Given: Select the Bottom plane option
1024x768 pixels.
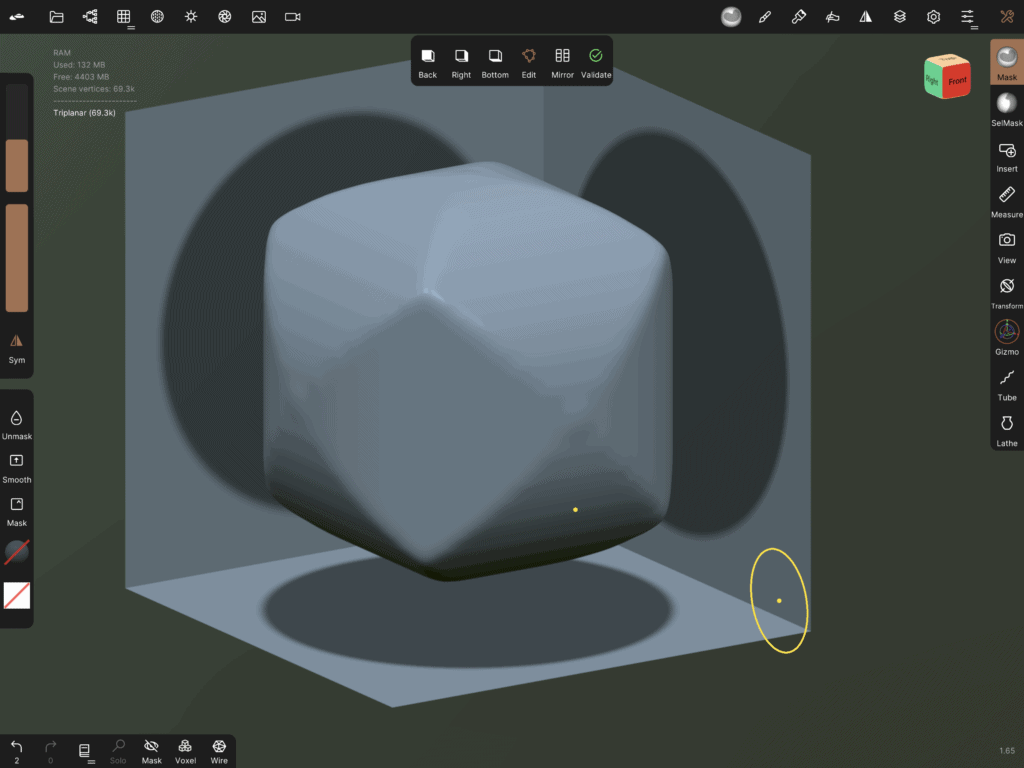Looking at the screenshot, I should (495, 62).
